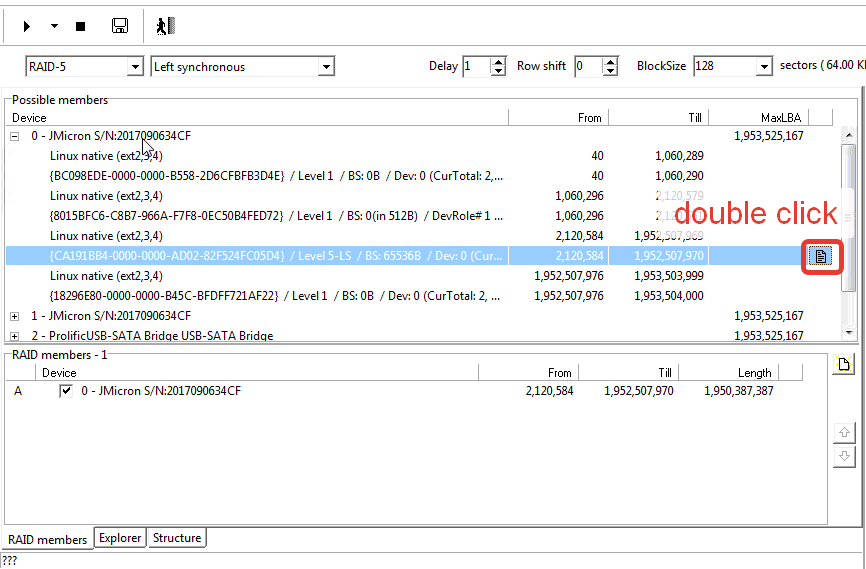Click the 1,060,290 Till value
Viewport: 866px width, 569px height.
click(679, 176)
